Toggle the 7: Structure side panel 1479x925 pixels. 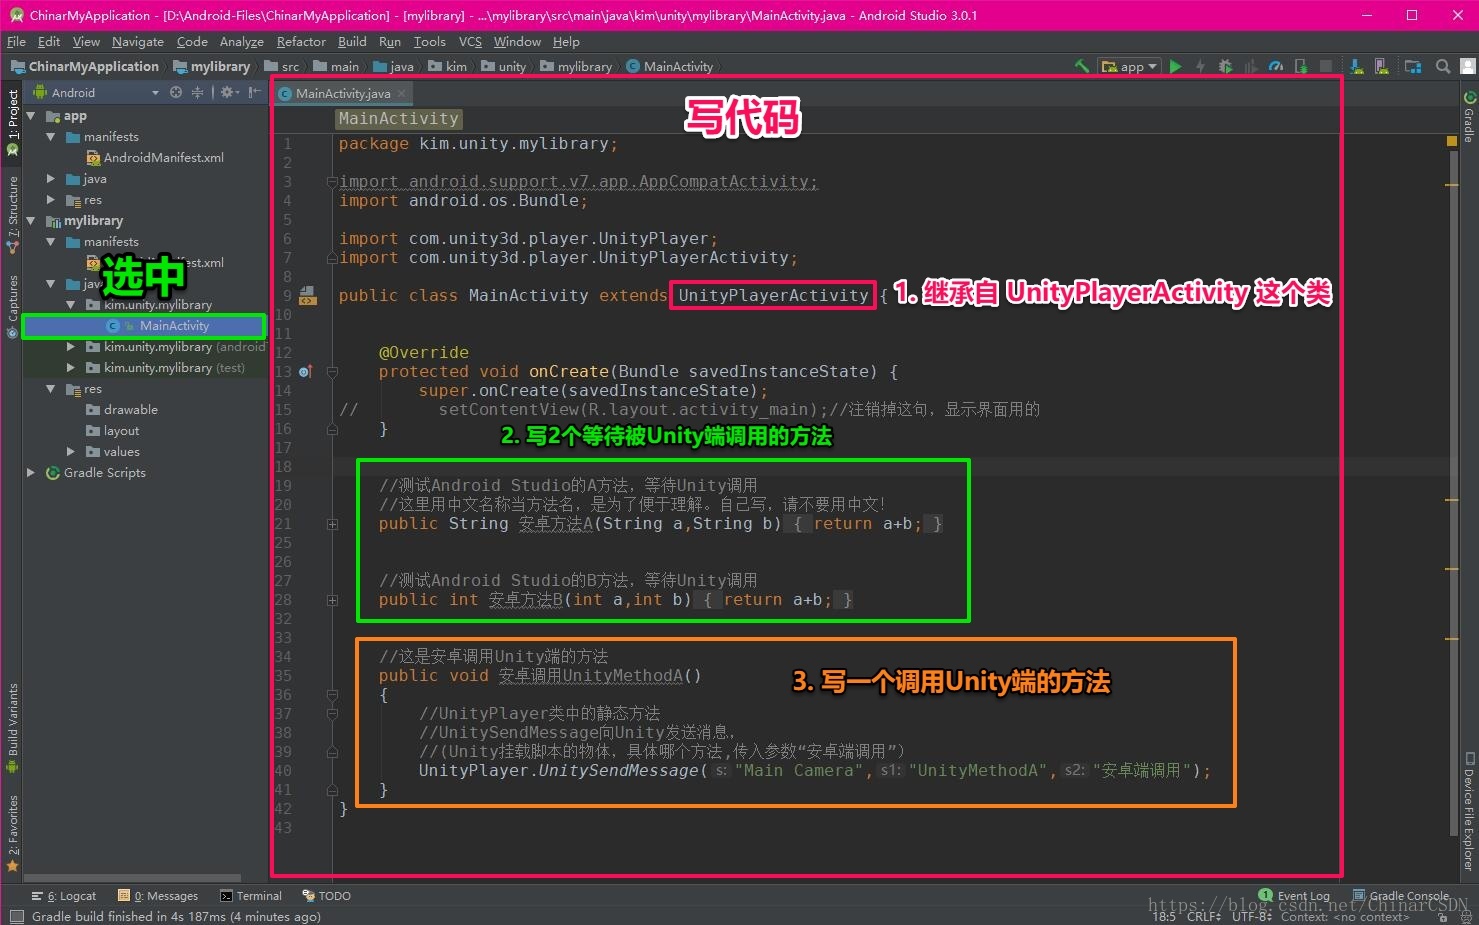(12, 213)
